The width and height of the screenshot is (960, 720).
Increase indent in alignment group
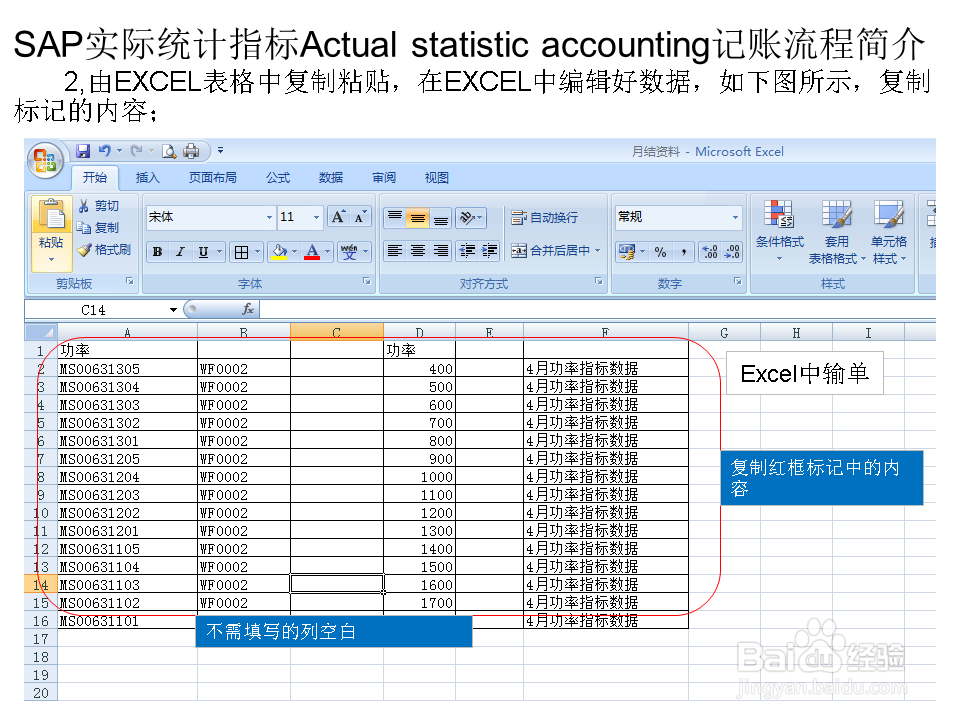(x=490, y=250)
